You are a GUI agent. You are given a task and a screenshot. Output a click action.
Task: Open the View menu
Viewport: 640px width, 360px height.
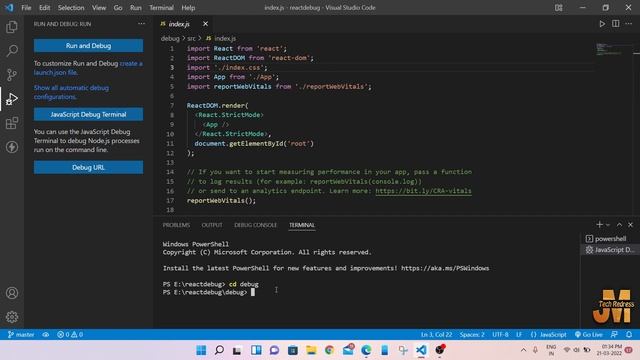click(99, 7)
